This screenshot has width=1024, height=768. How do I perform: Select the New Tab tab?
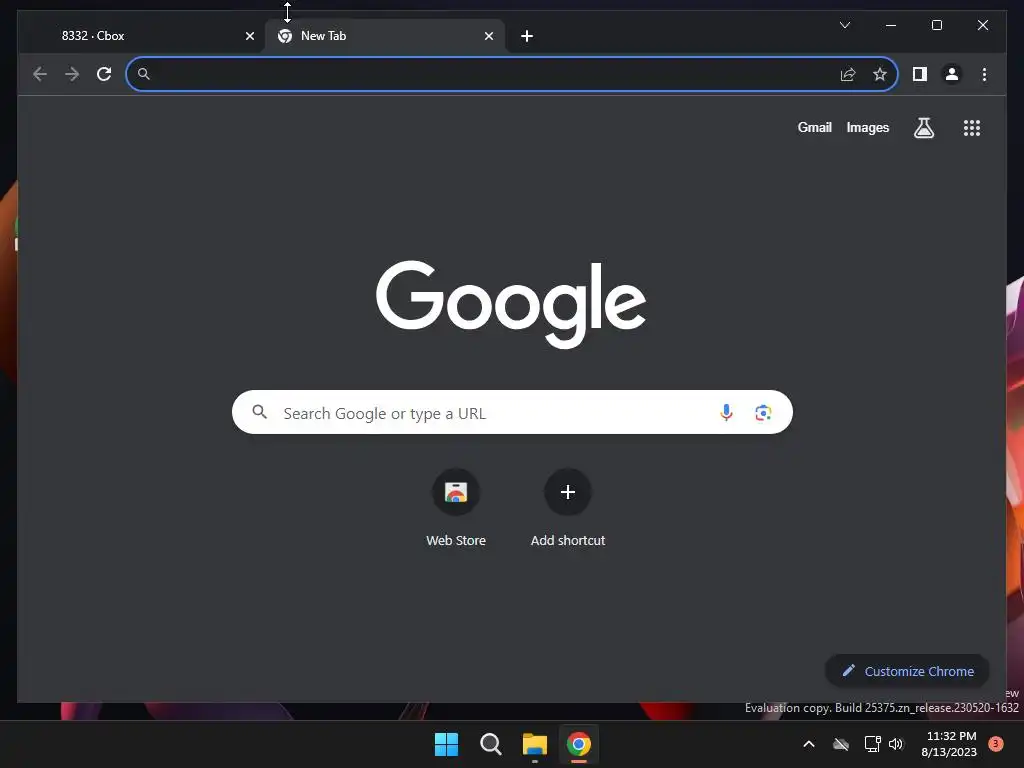coord(385,36)
